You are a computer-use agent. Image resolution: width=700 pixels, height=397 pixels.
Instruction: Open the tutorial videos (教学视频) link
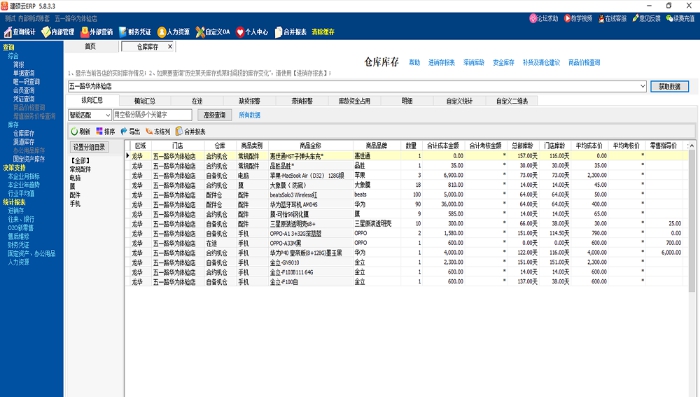(578, 18)
